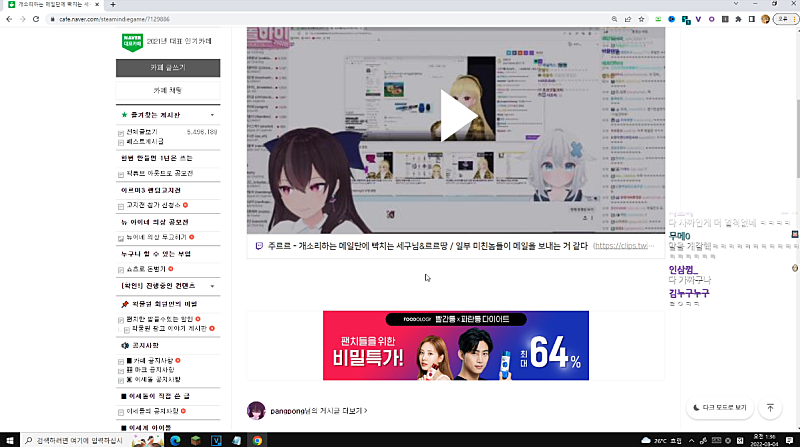Open pangpong님의 게시글 더보기 link

319,411
